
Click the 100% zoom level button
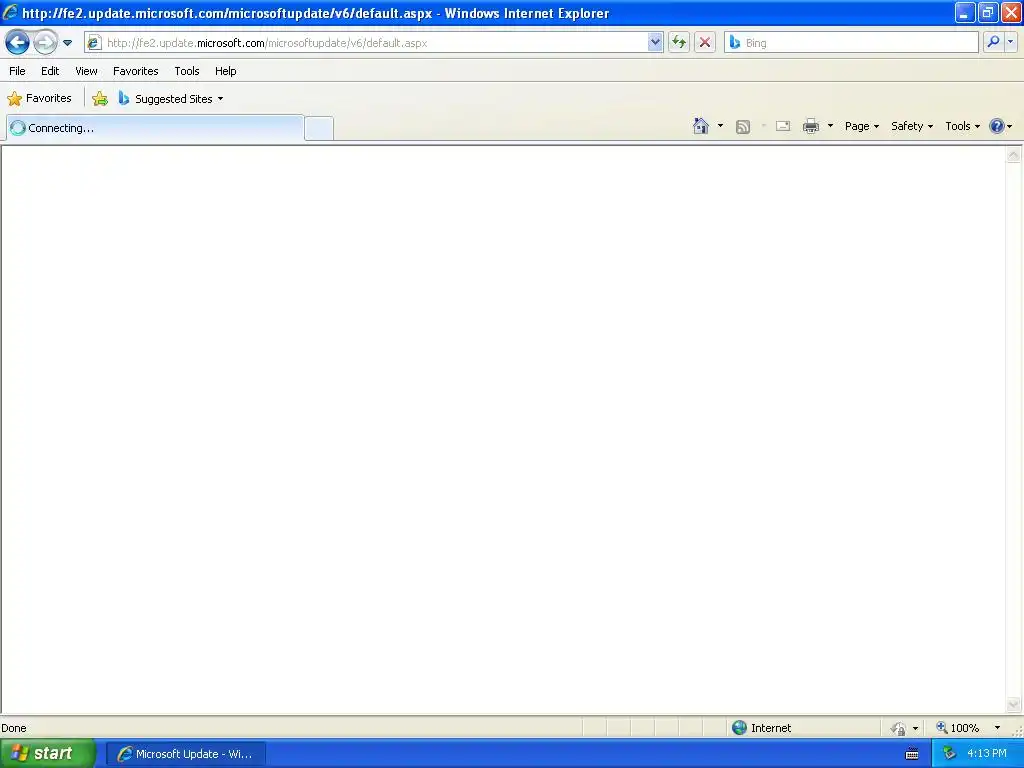[957, 728]
